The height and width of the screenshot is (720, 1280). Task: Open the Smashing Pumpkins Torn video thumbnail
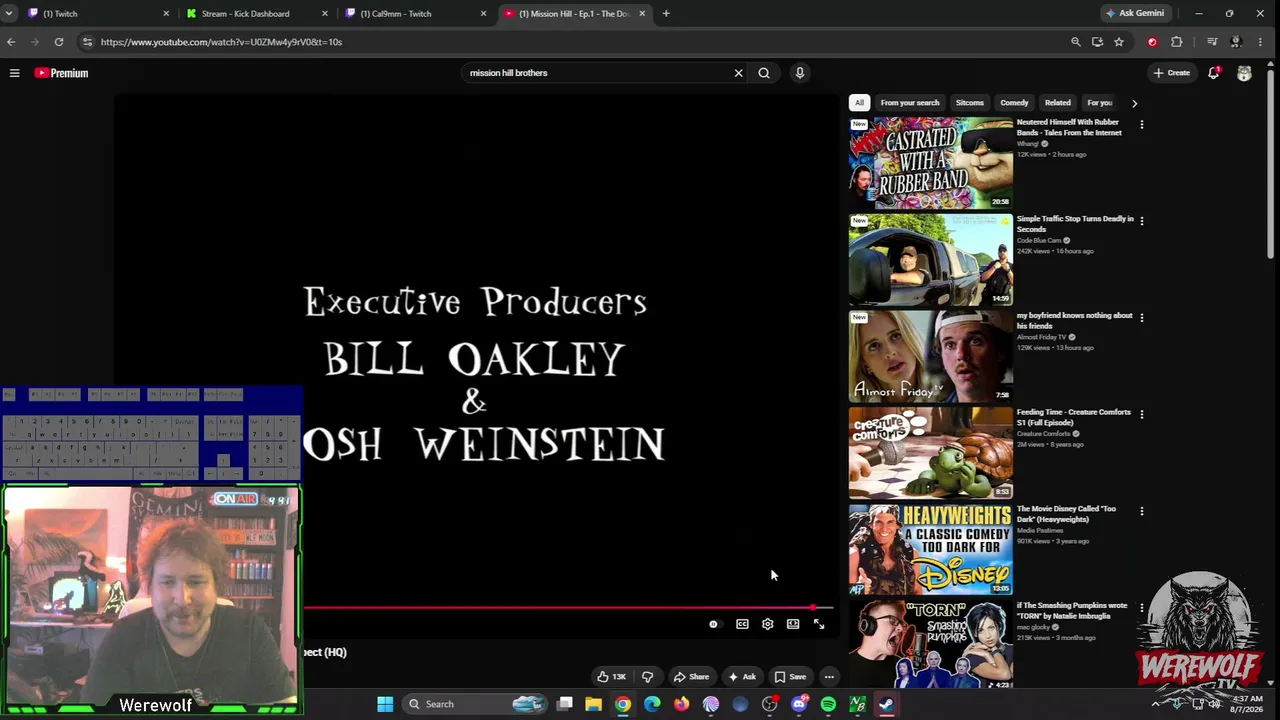coord(931,645)
